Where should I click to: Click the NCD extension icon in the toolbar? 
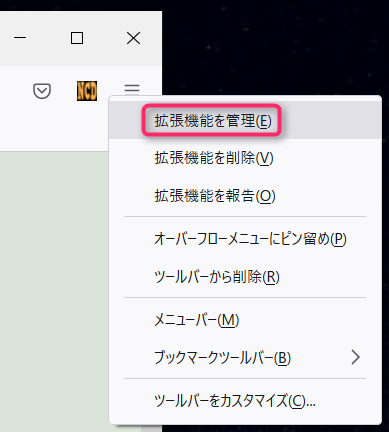(87, 91)
